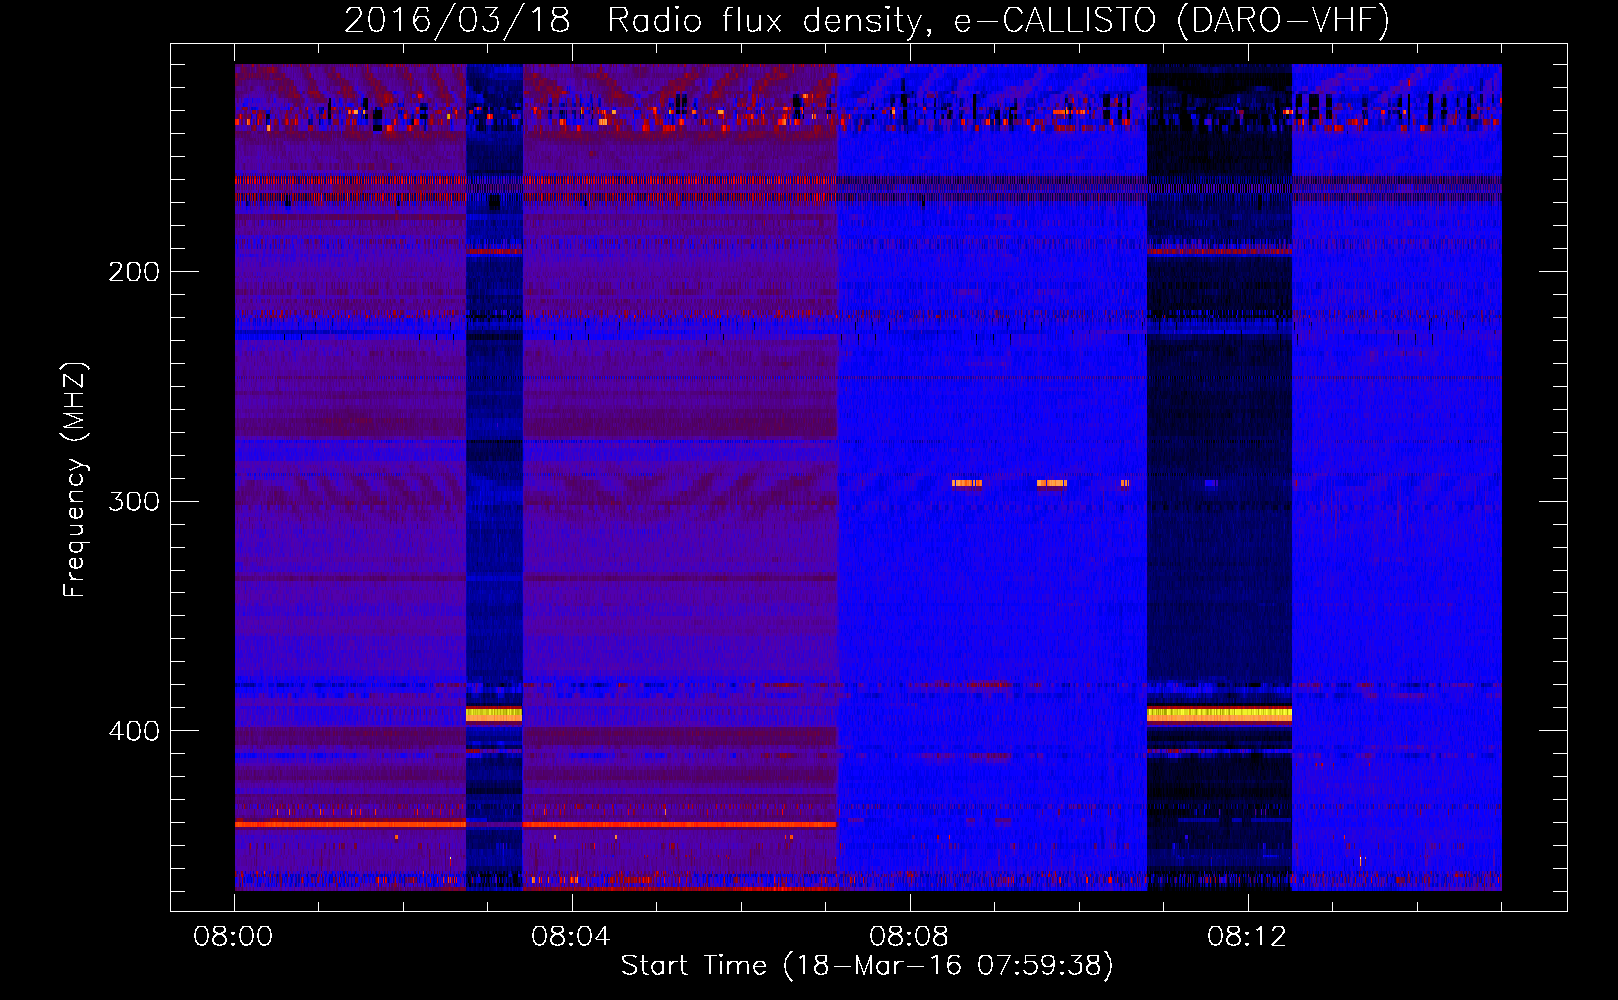Click the '08:08' time tick label
Image resolution: width=1618 pixels, height=1000 pixels.
pyautogui.click(x=909, y=937)
